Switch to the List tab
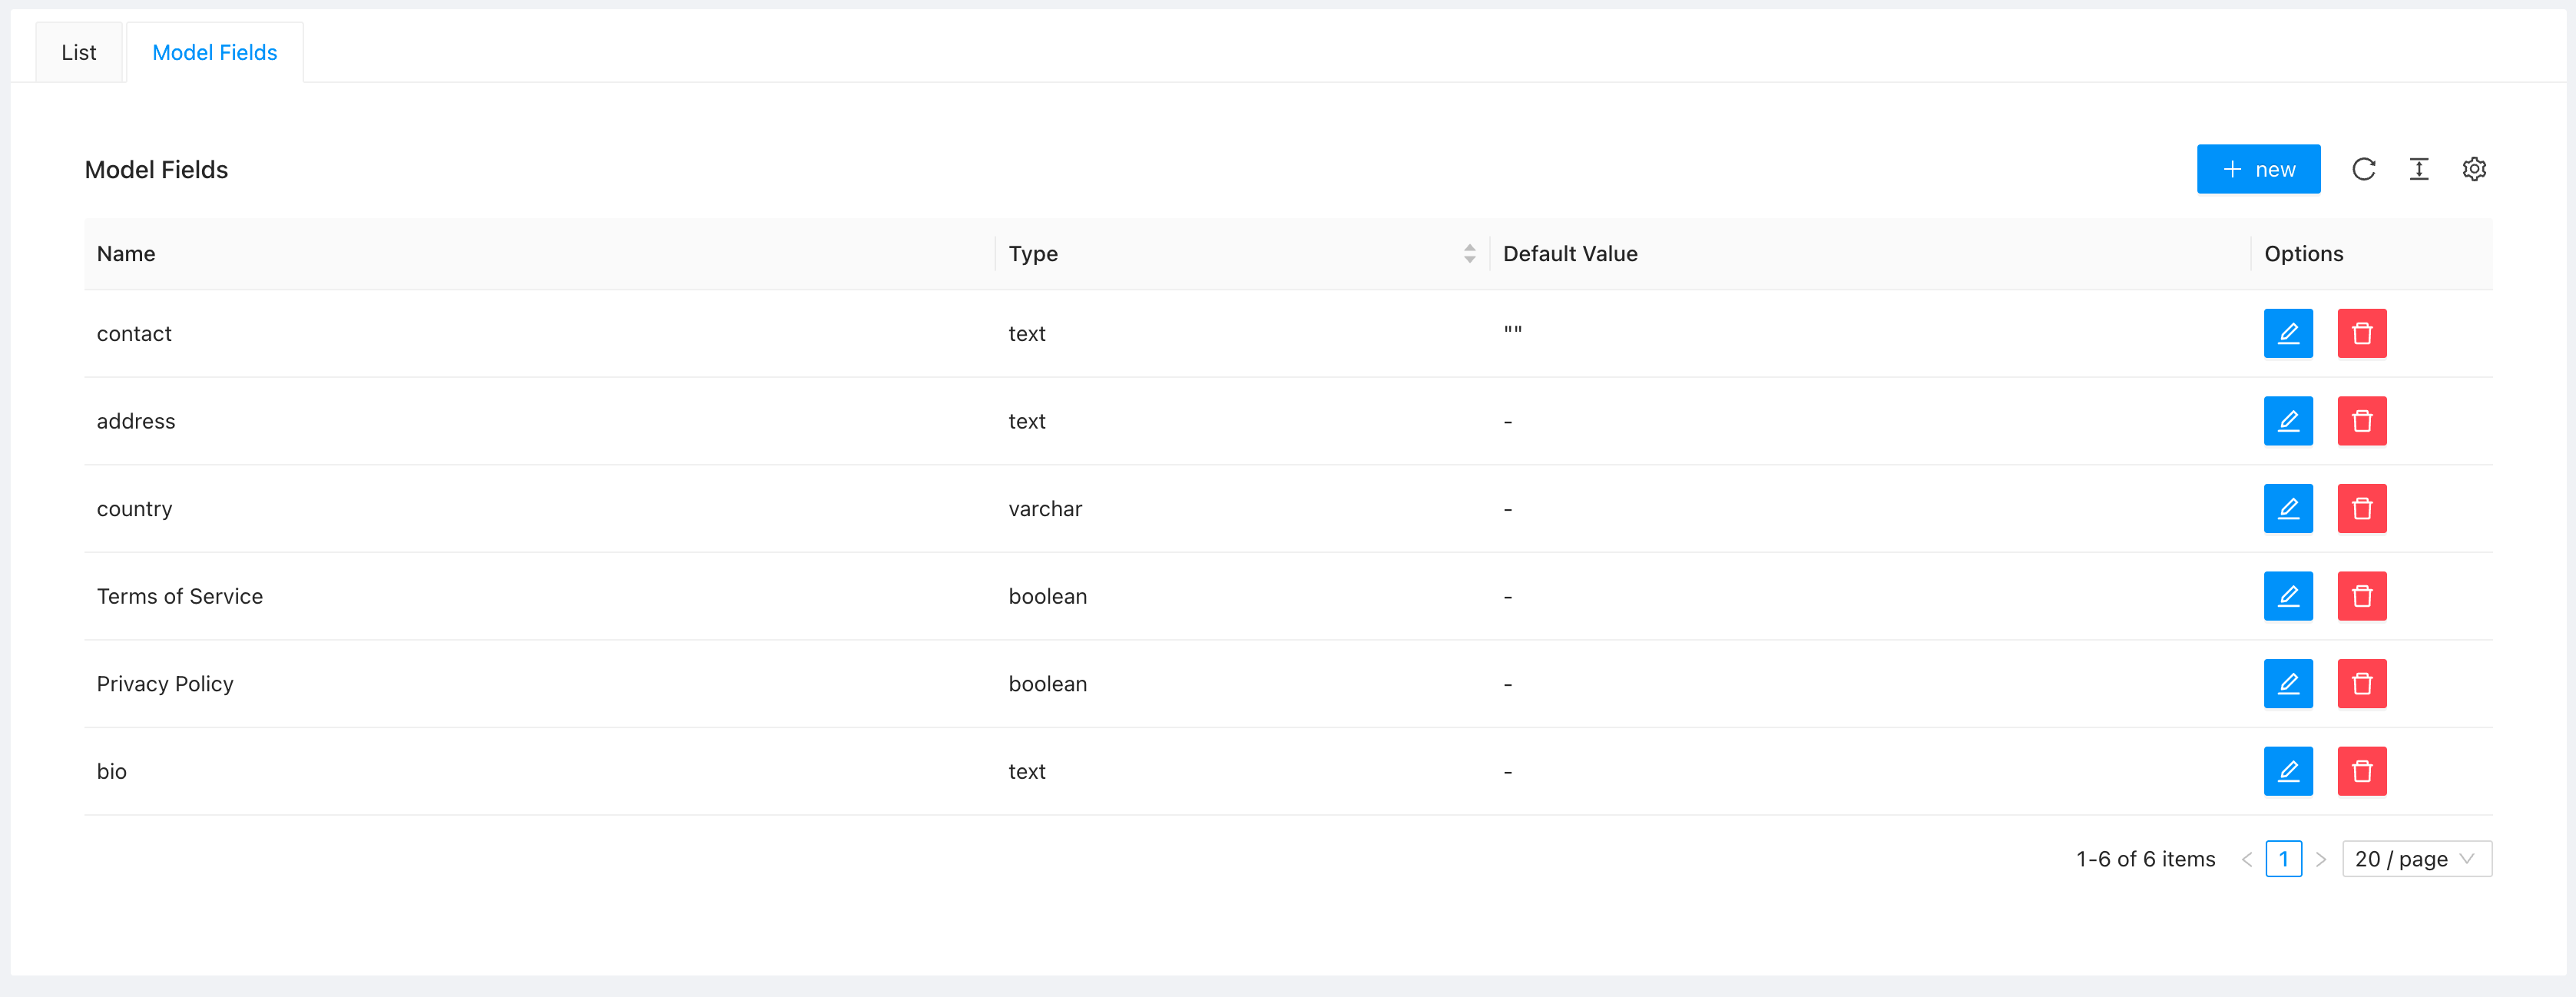 [78, 53]
